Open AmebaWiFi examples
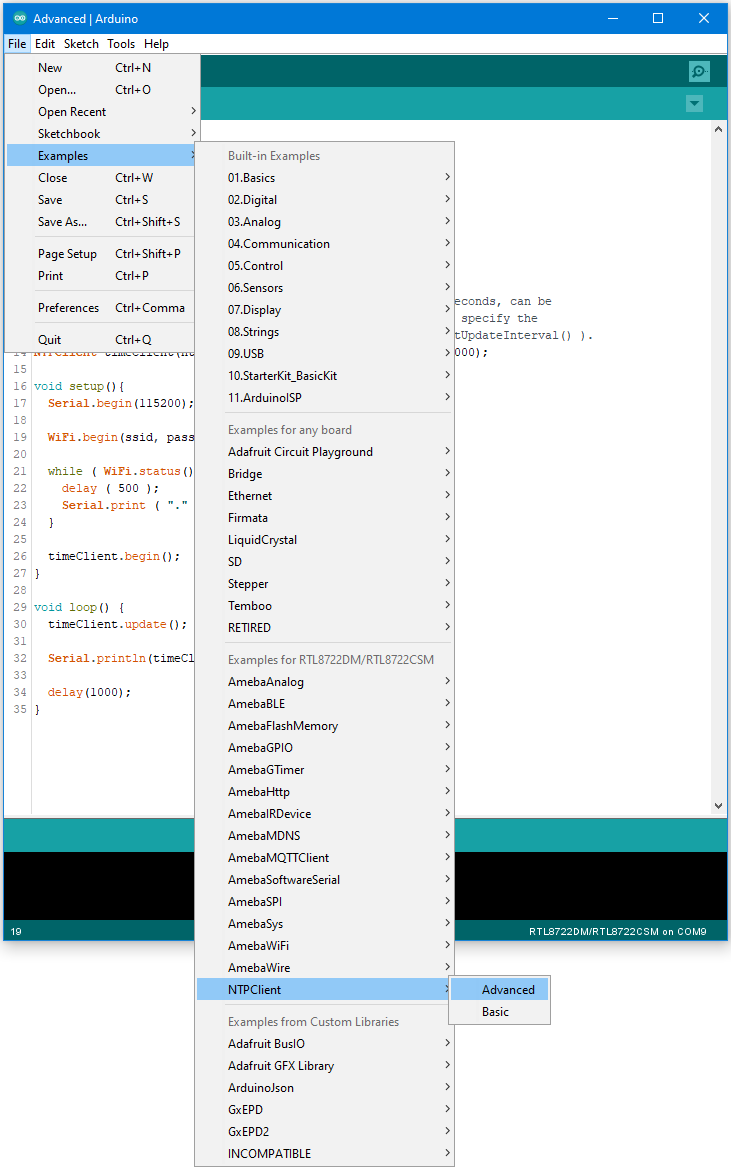 tap(324, 946)
